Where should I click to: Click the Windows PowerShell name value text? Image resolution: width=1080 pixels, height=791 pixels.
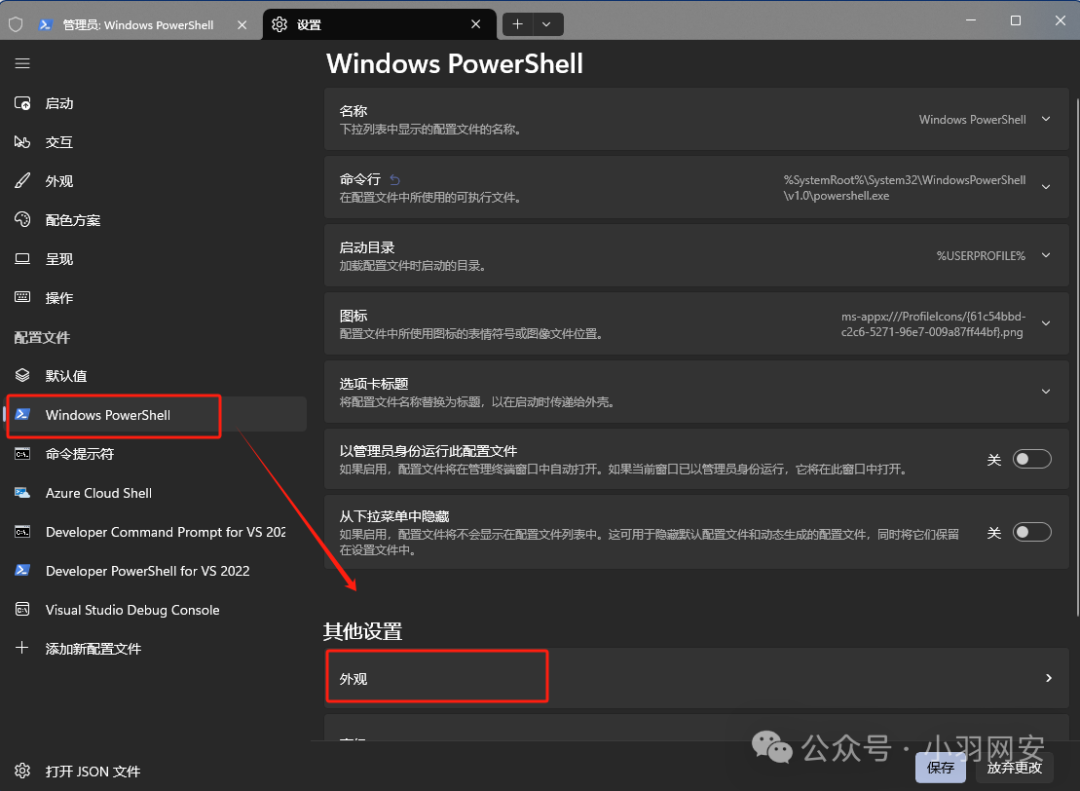pyautogui.click(x=973, y=119)
